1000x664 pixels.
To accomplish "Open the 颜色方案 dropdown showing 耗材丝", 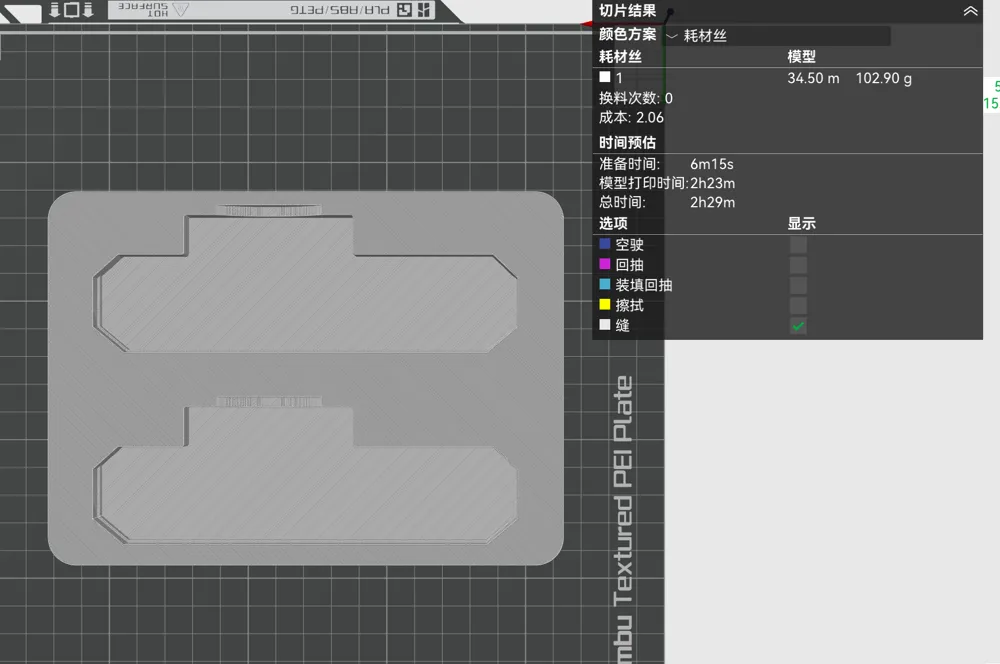I will [x=777, y=36].
